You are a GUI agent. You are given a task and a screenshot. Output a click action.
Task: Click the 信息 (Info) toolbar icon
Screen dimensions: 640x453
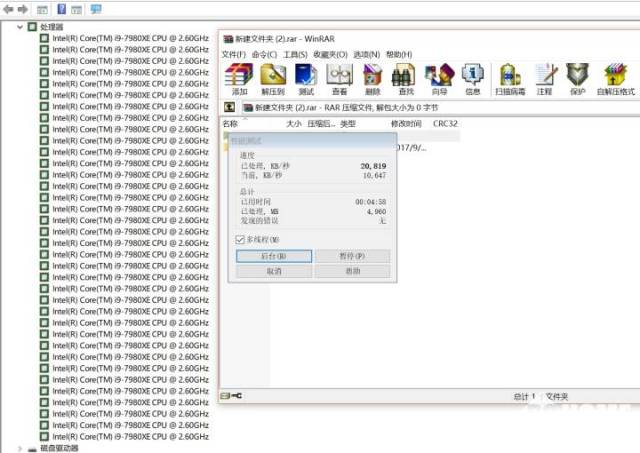(x=473, y=80)
